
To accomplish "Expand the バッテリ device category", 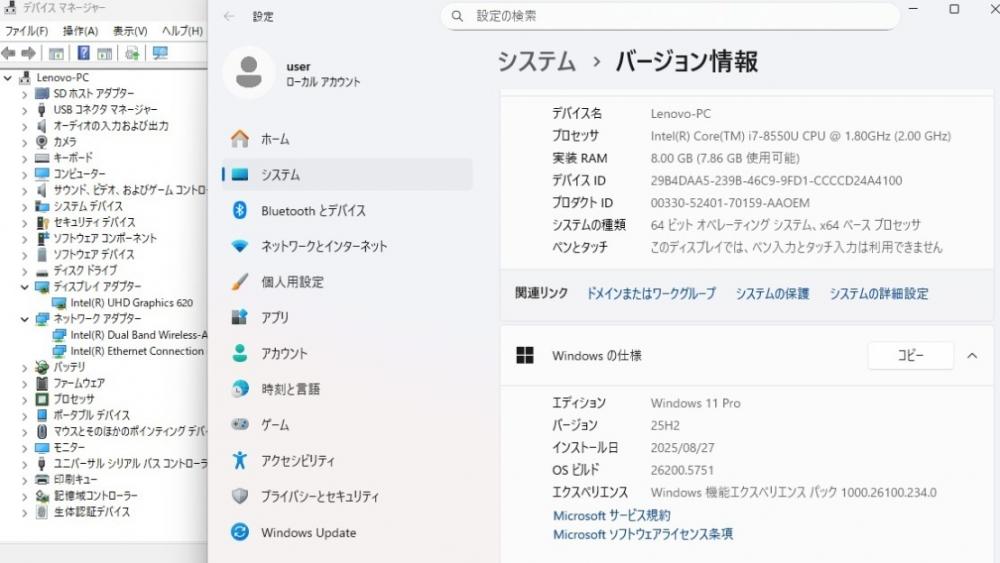I will point(25,367).
